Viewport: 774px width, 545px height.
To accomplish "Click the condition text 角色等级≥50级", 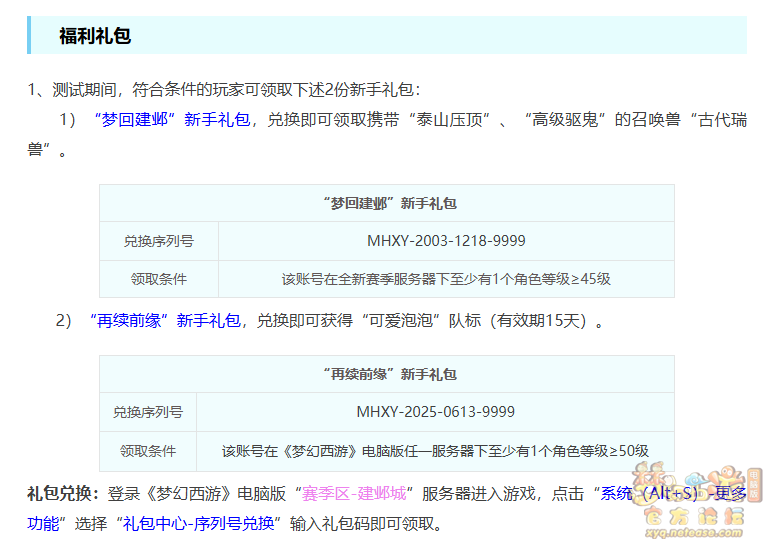I will click(x=600, y=451).
